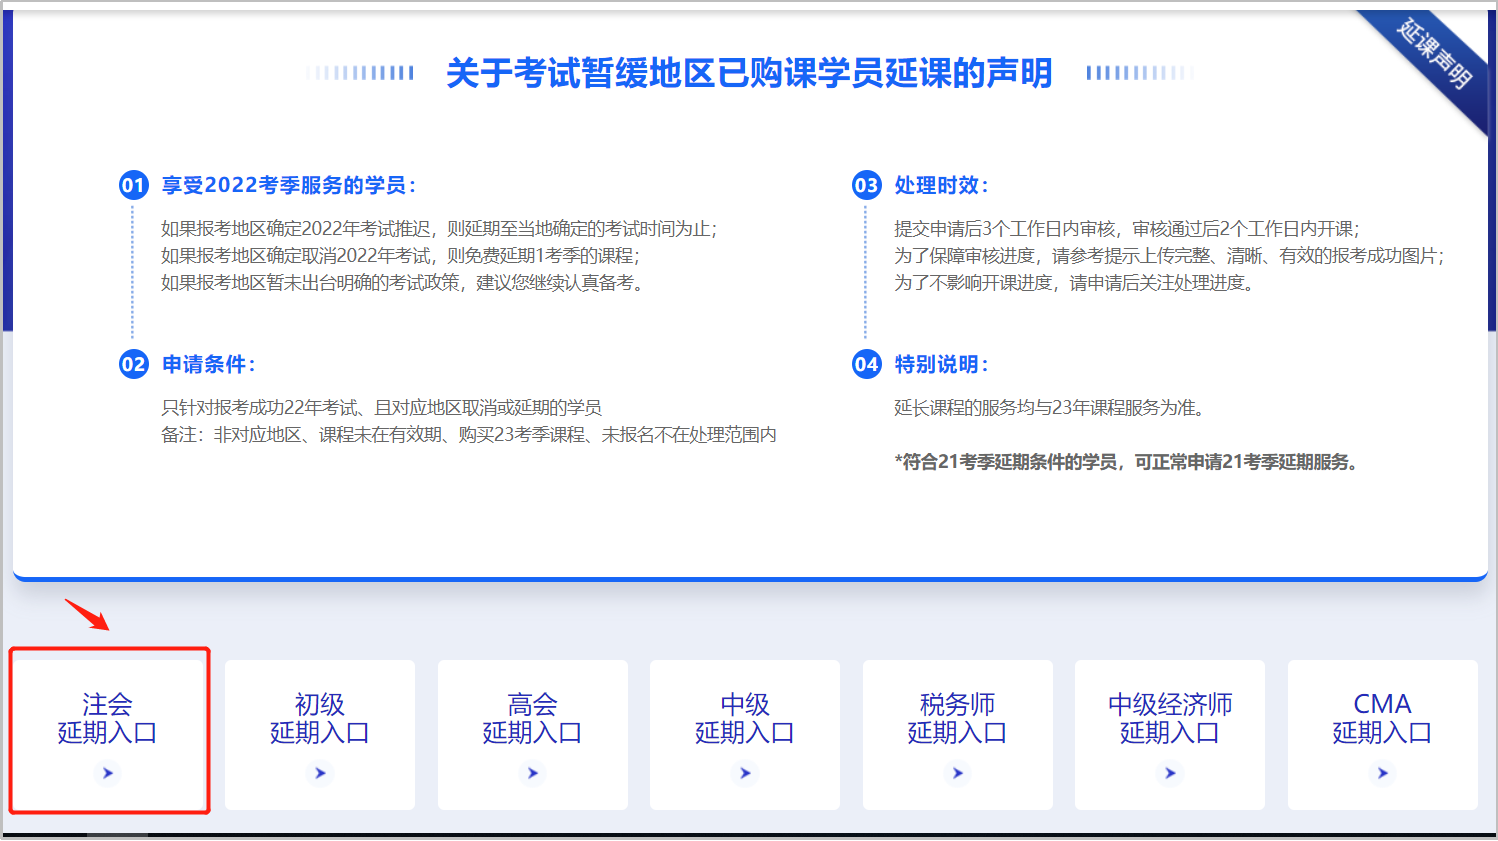
Task: Click the arrow icon under 注会延期入口
Action: [108, 773]
